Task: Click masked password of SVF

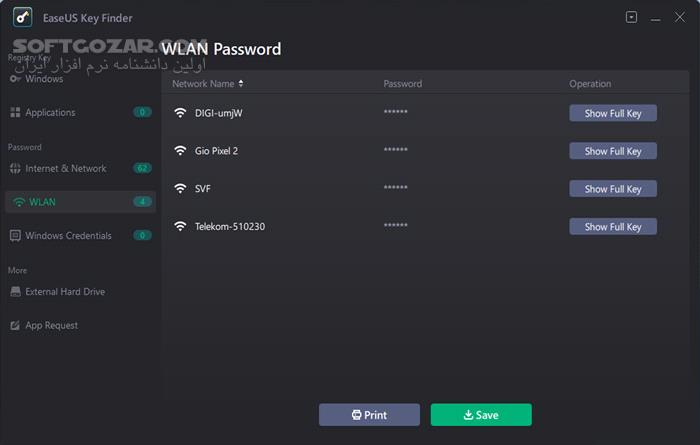Action: point(396,187)
